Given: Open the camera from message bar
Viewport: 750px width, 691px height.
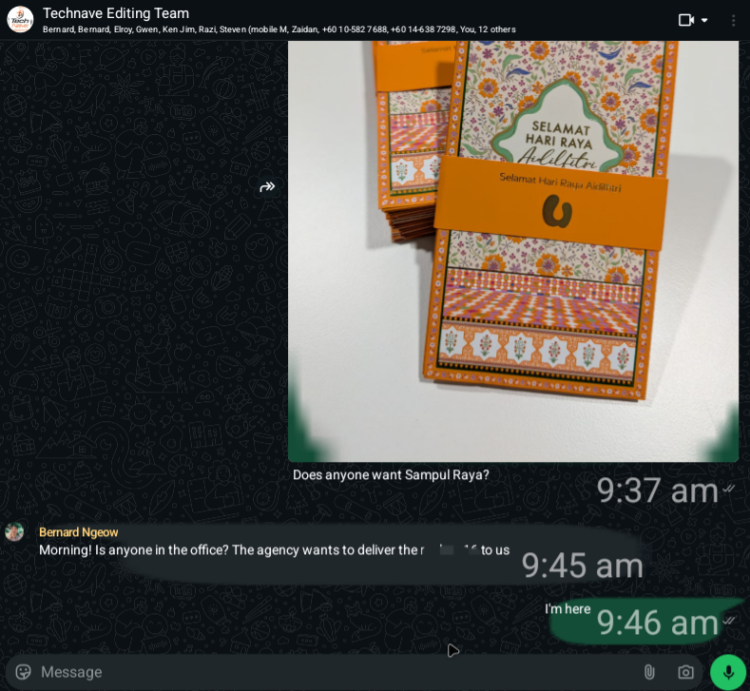Looking at the screenshot, I should point(686,672).
